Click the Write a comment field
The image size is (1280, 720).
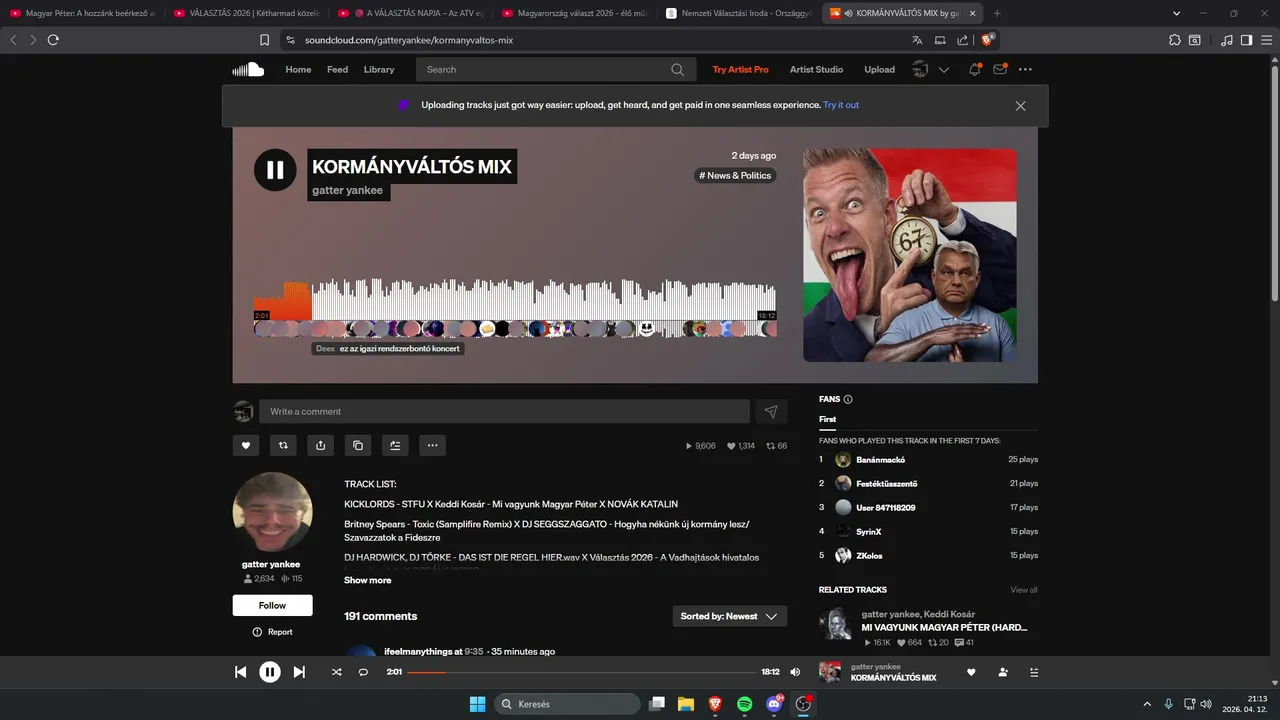(504, 411)
